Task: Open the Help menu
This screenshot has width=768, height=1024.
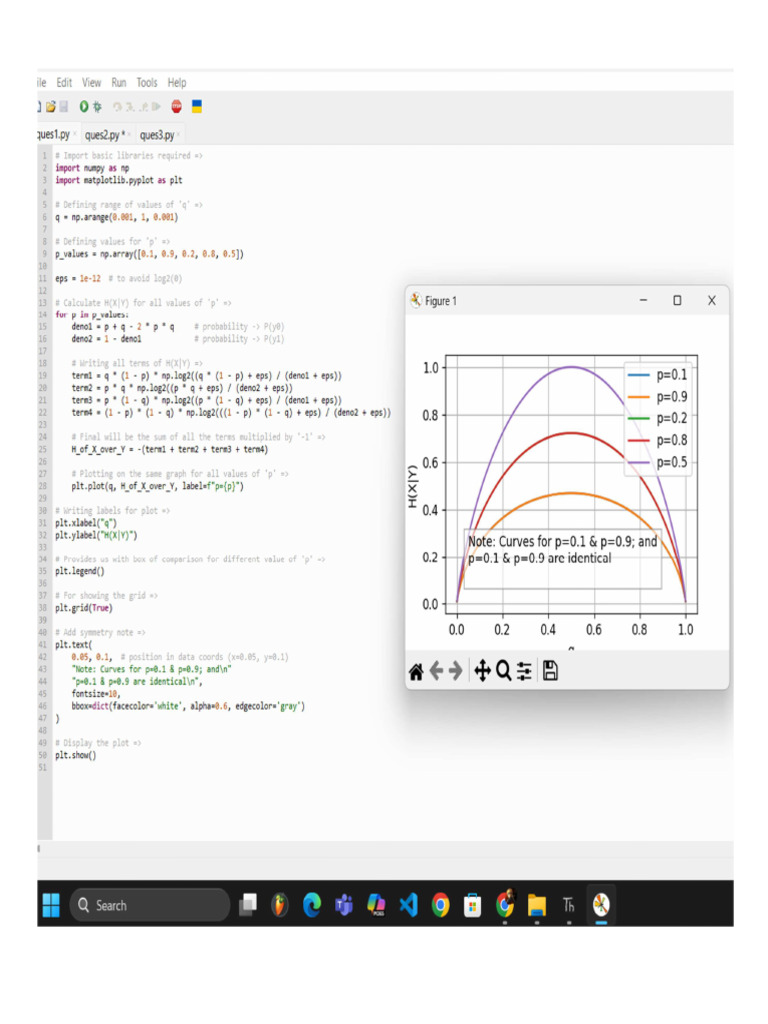Action: point(177,82)
